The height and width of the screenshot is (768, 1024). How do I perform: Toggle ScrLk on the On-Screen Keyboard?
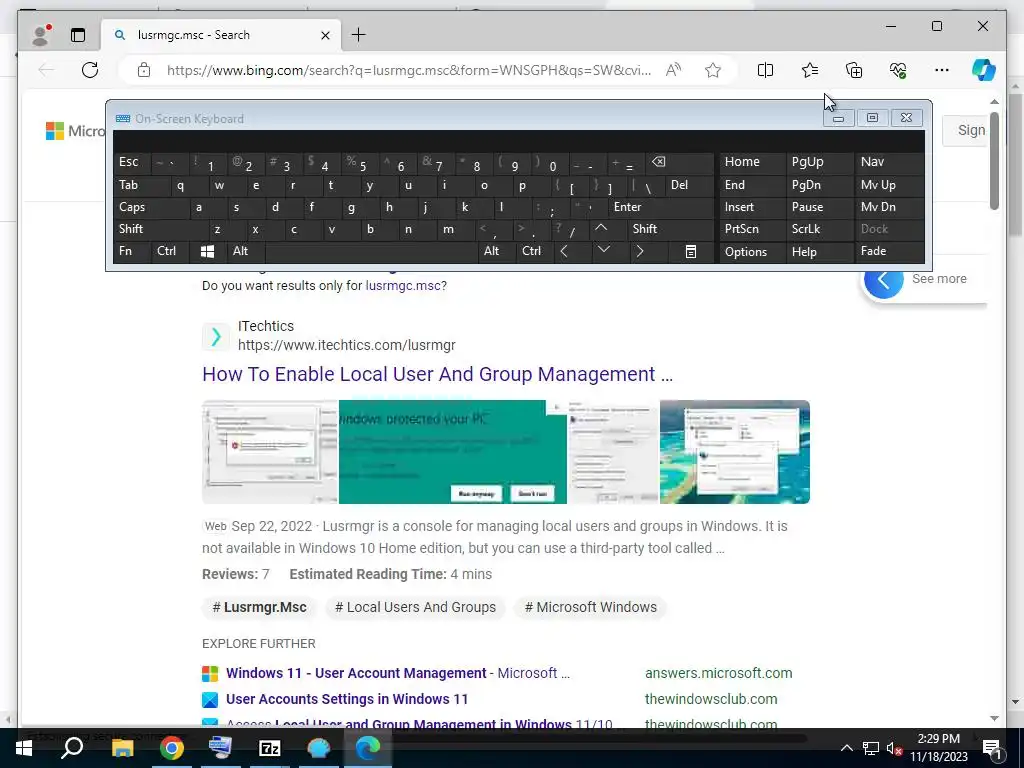820,229
